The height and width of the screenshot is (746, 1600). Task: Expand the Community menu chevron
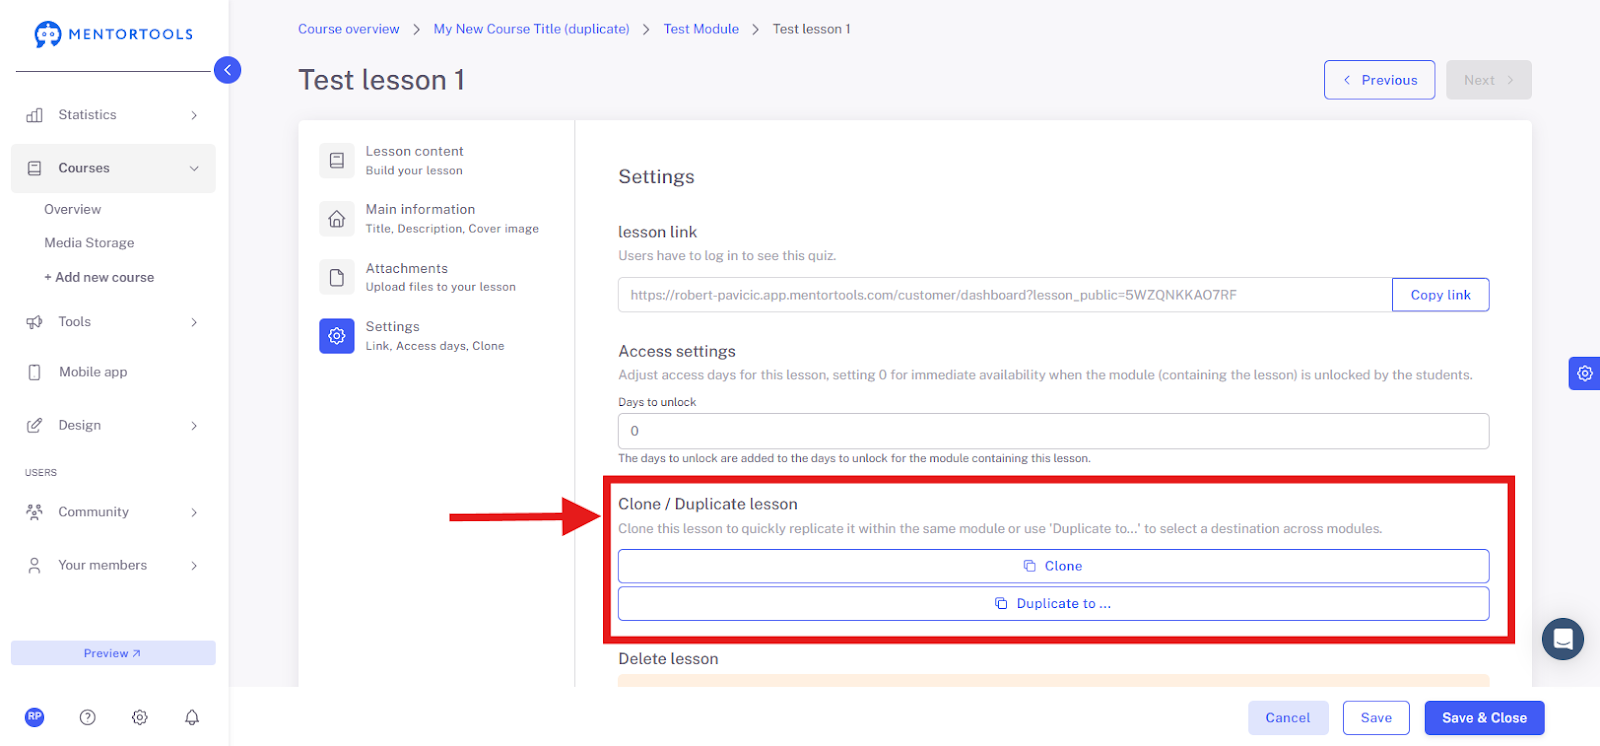(x=194, y=512)
